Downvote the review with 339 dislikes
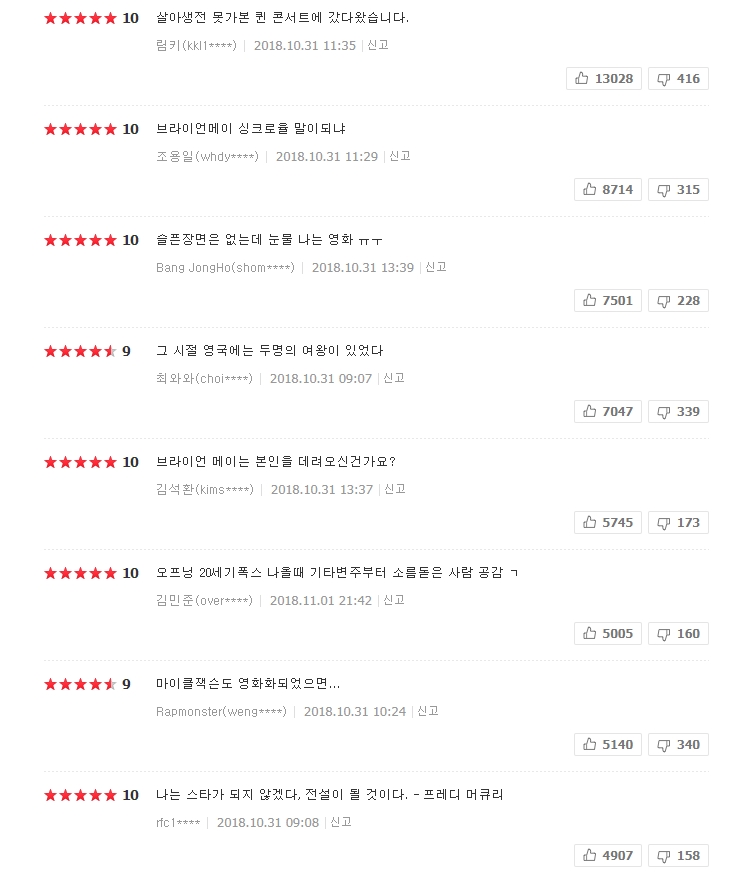753x877 pixels. pos(678,412)
